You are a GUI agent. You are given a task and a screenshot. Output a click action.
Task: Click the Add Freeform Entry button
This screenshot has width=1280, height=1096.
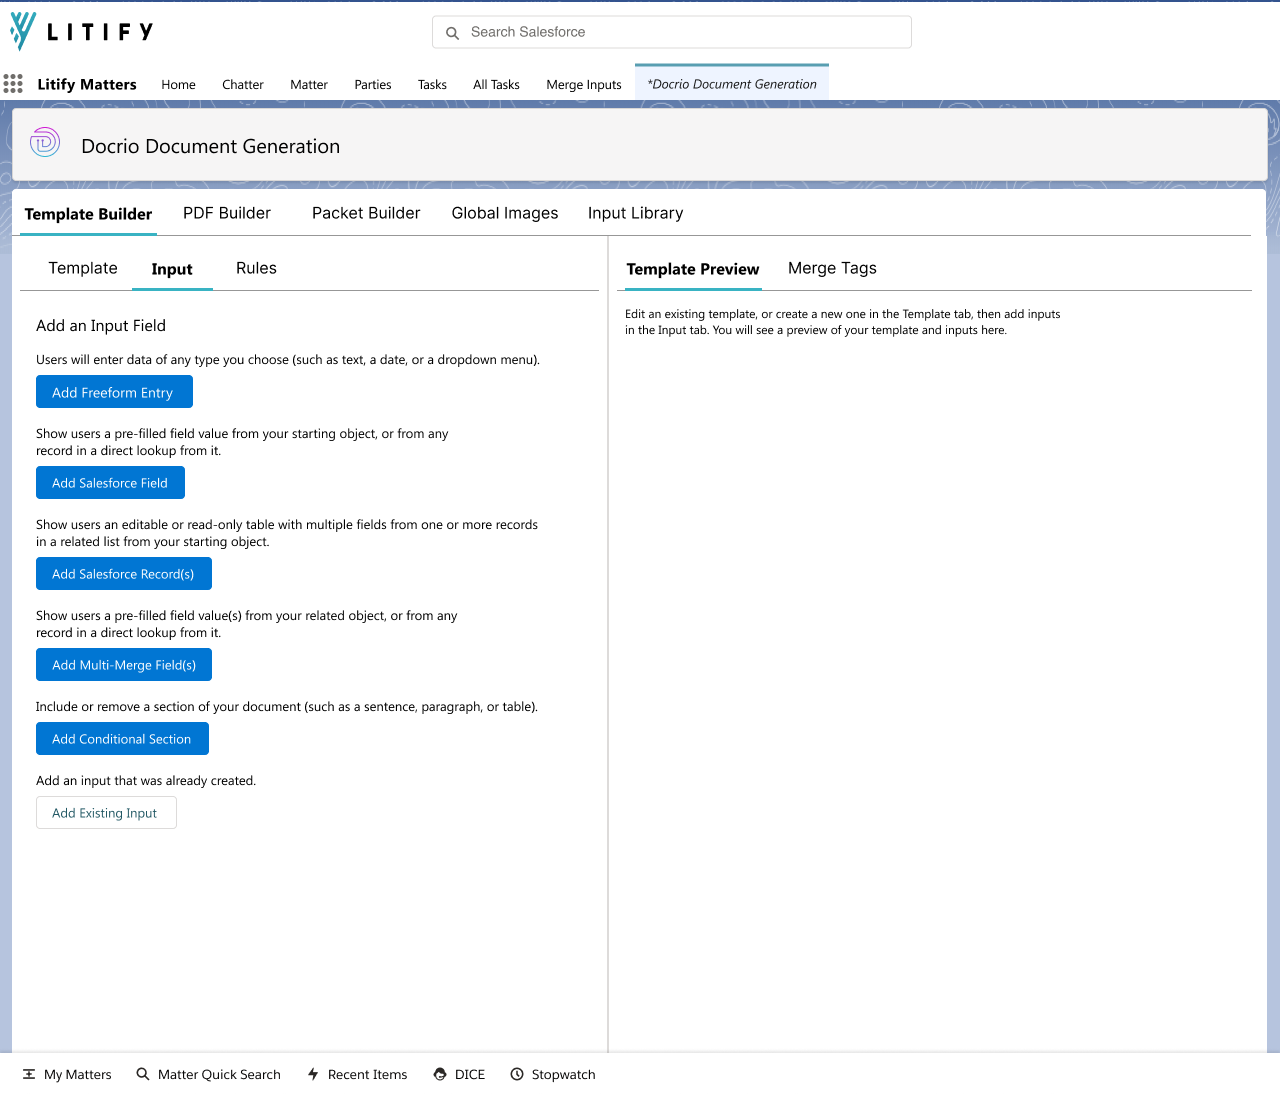(114, 392)
